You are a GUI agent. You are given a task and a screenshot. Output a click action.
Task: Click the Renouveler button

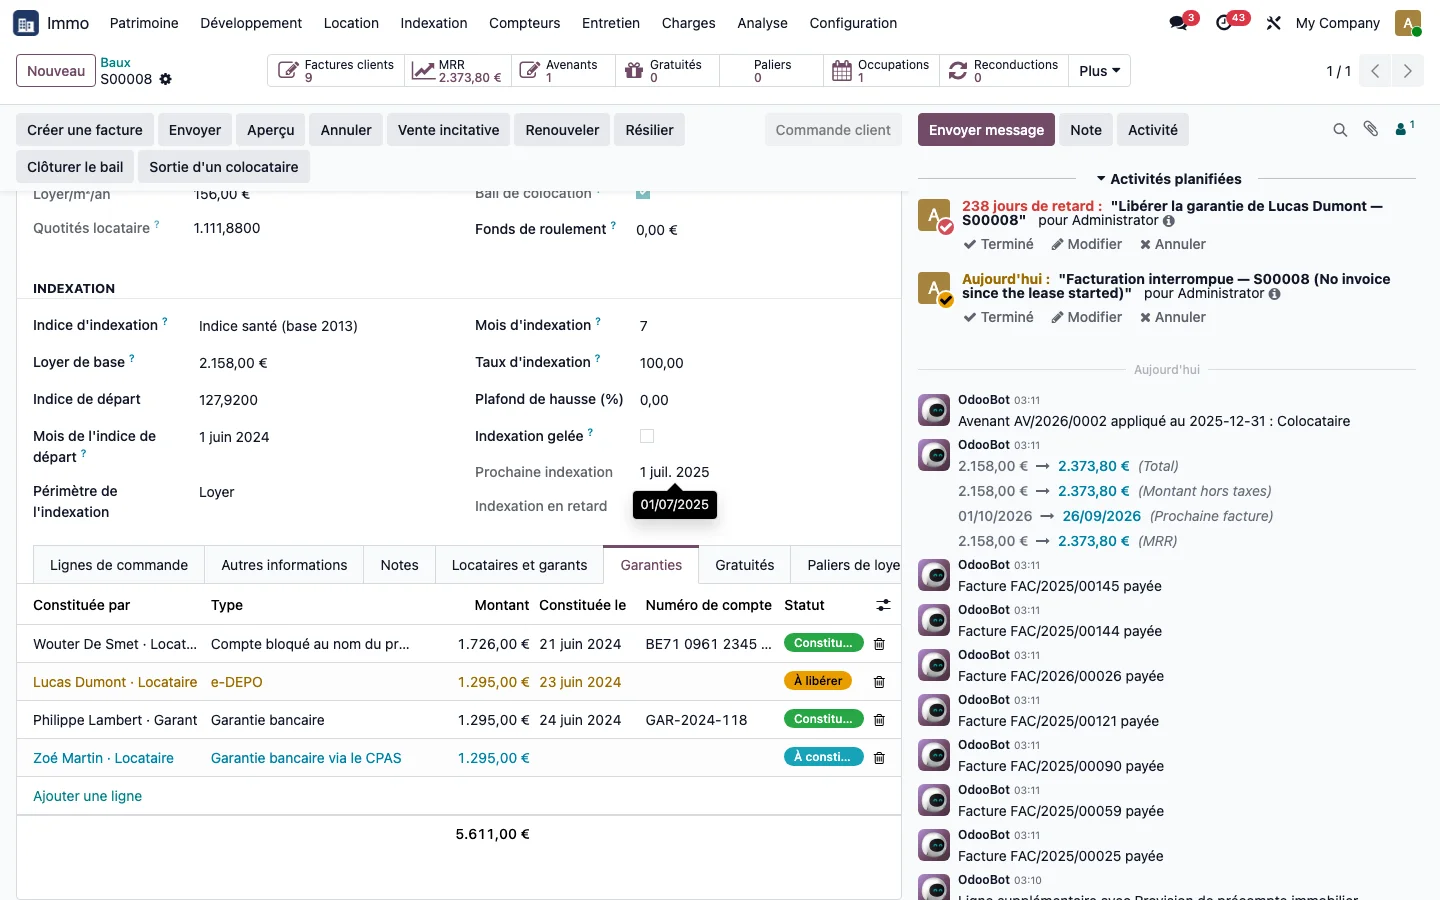[562, 130]
